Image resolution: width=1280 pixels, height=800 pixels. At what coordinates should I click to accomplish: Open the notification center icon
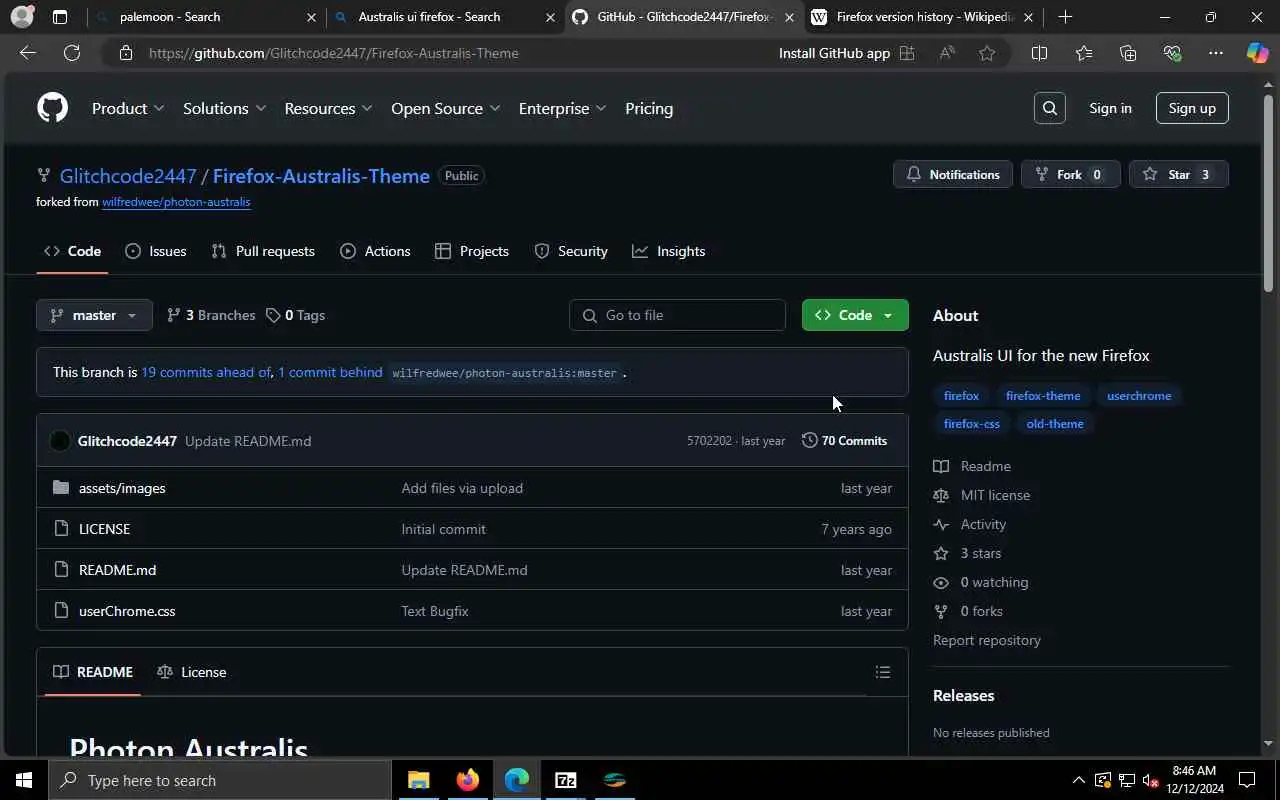tap(1247, 780)
